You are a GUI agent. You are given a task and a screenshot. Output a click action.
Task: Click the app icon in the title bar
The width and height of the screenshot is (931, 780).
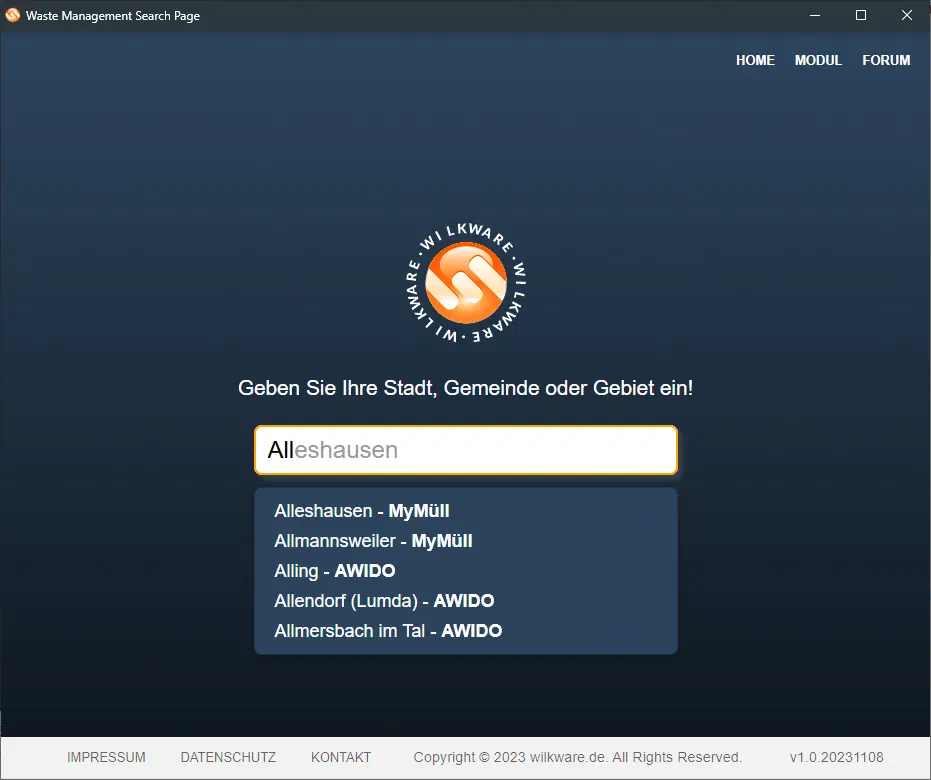(x=12, y=15)
